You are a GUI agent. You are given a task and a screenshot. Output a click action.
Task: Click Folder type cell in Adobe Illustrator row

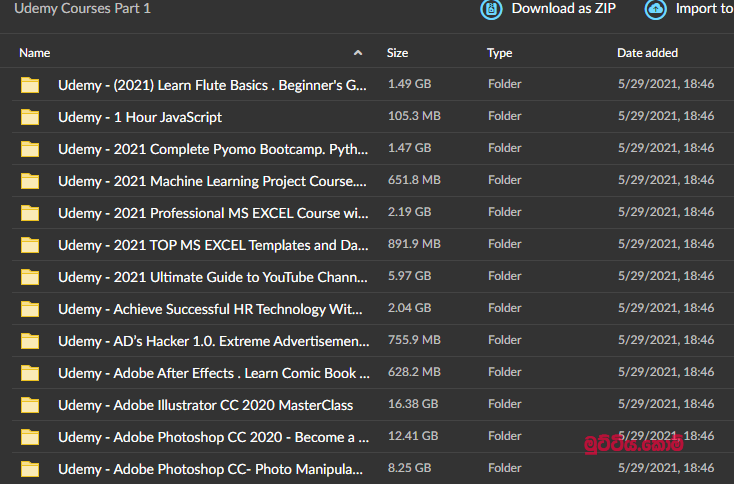tap(505, 403)
